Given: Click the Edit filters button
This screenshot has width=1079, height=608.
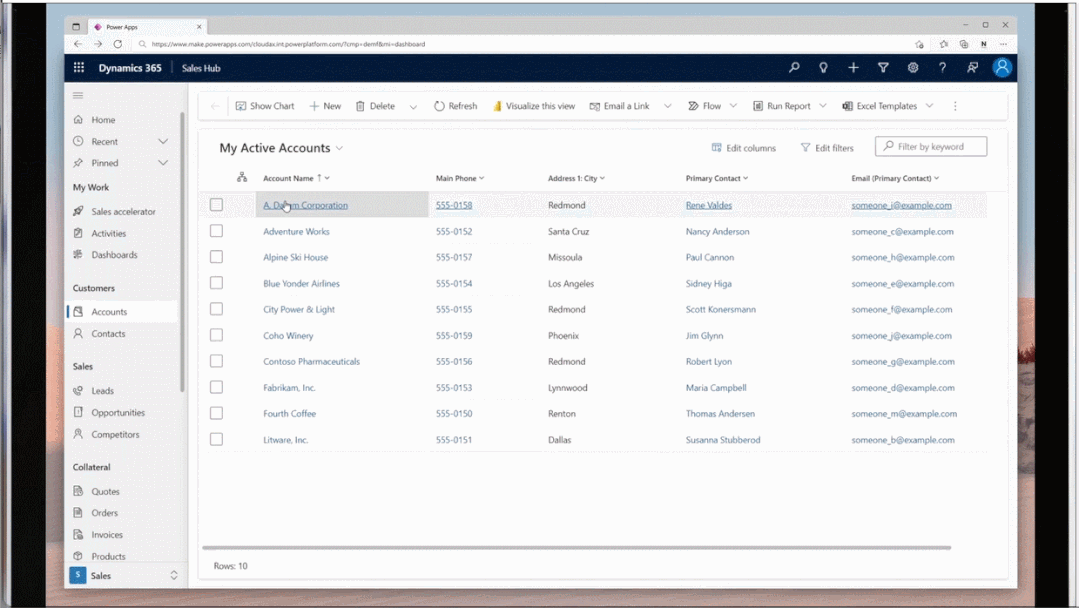Looking at the screenshot, I should (x=827, y=148).
